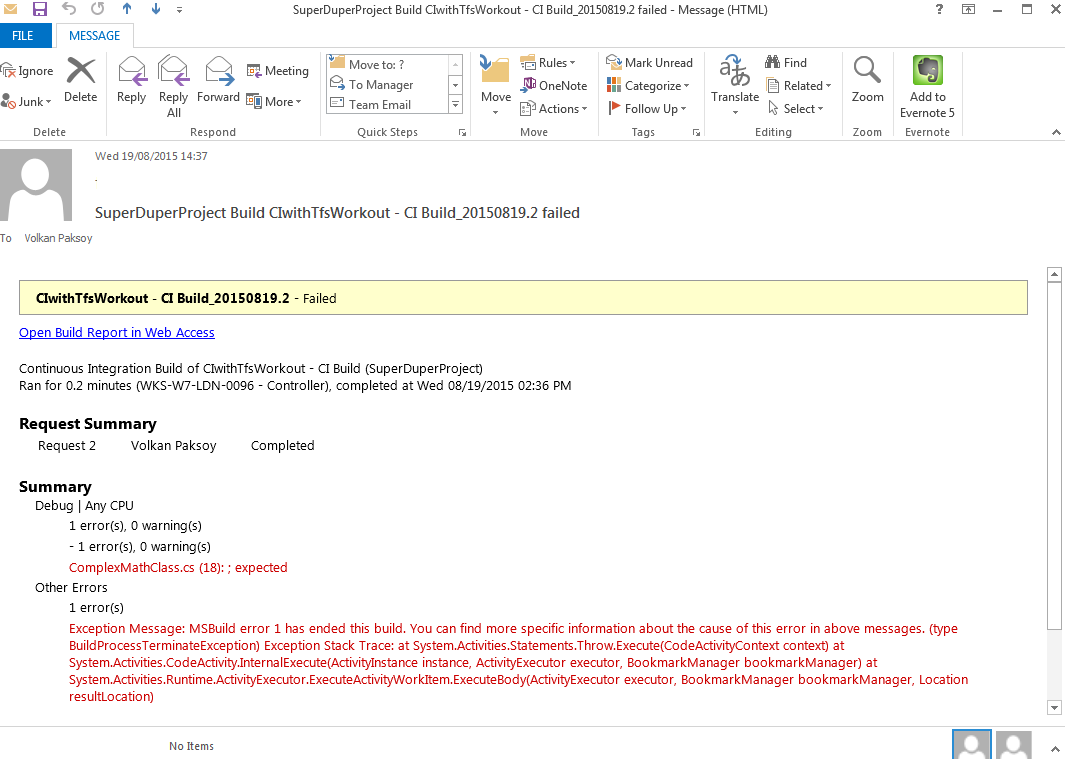1065x759 pixels.
Task: Expand the Follow Up flag menu
Action: click(x=647, y=109)
